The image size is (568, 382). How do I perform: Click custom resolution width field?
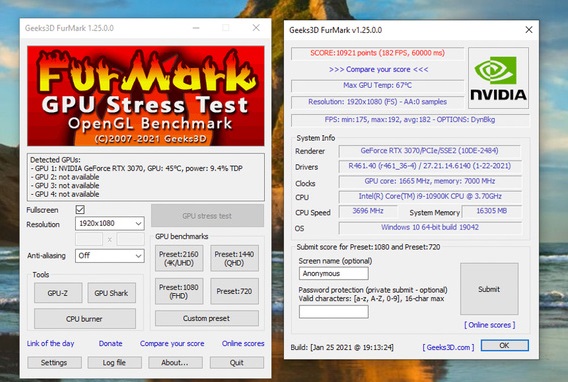(x=89, y=239)
